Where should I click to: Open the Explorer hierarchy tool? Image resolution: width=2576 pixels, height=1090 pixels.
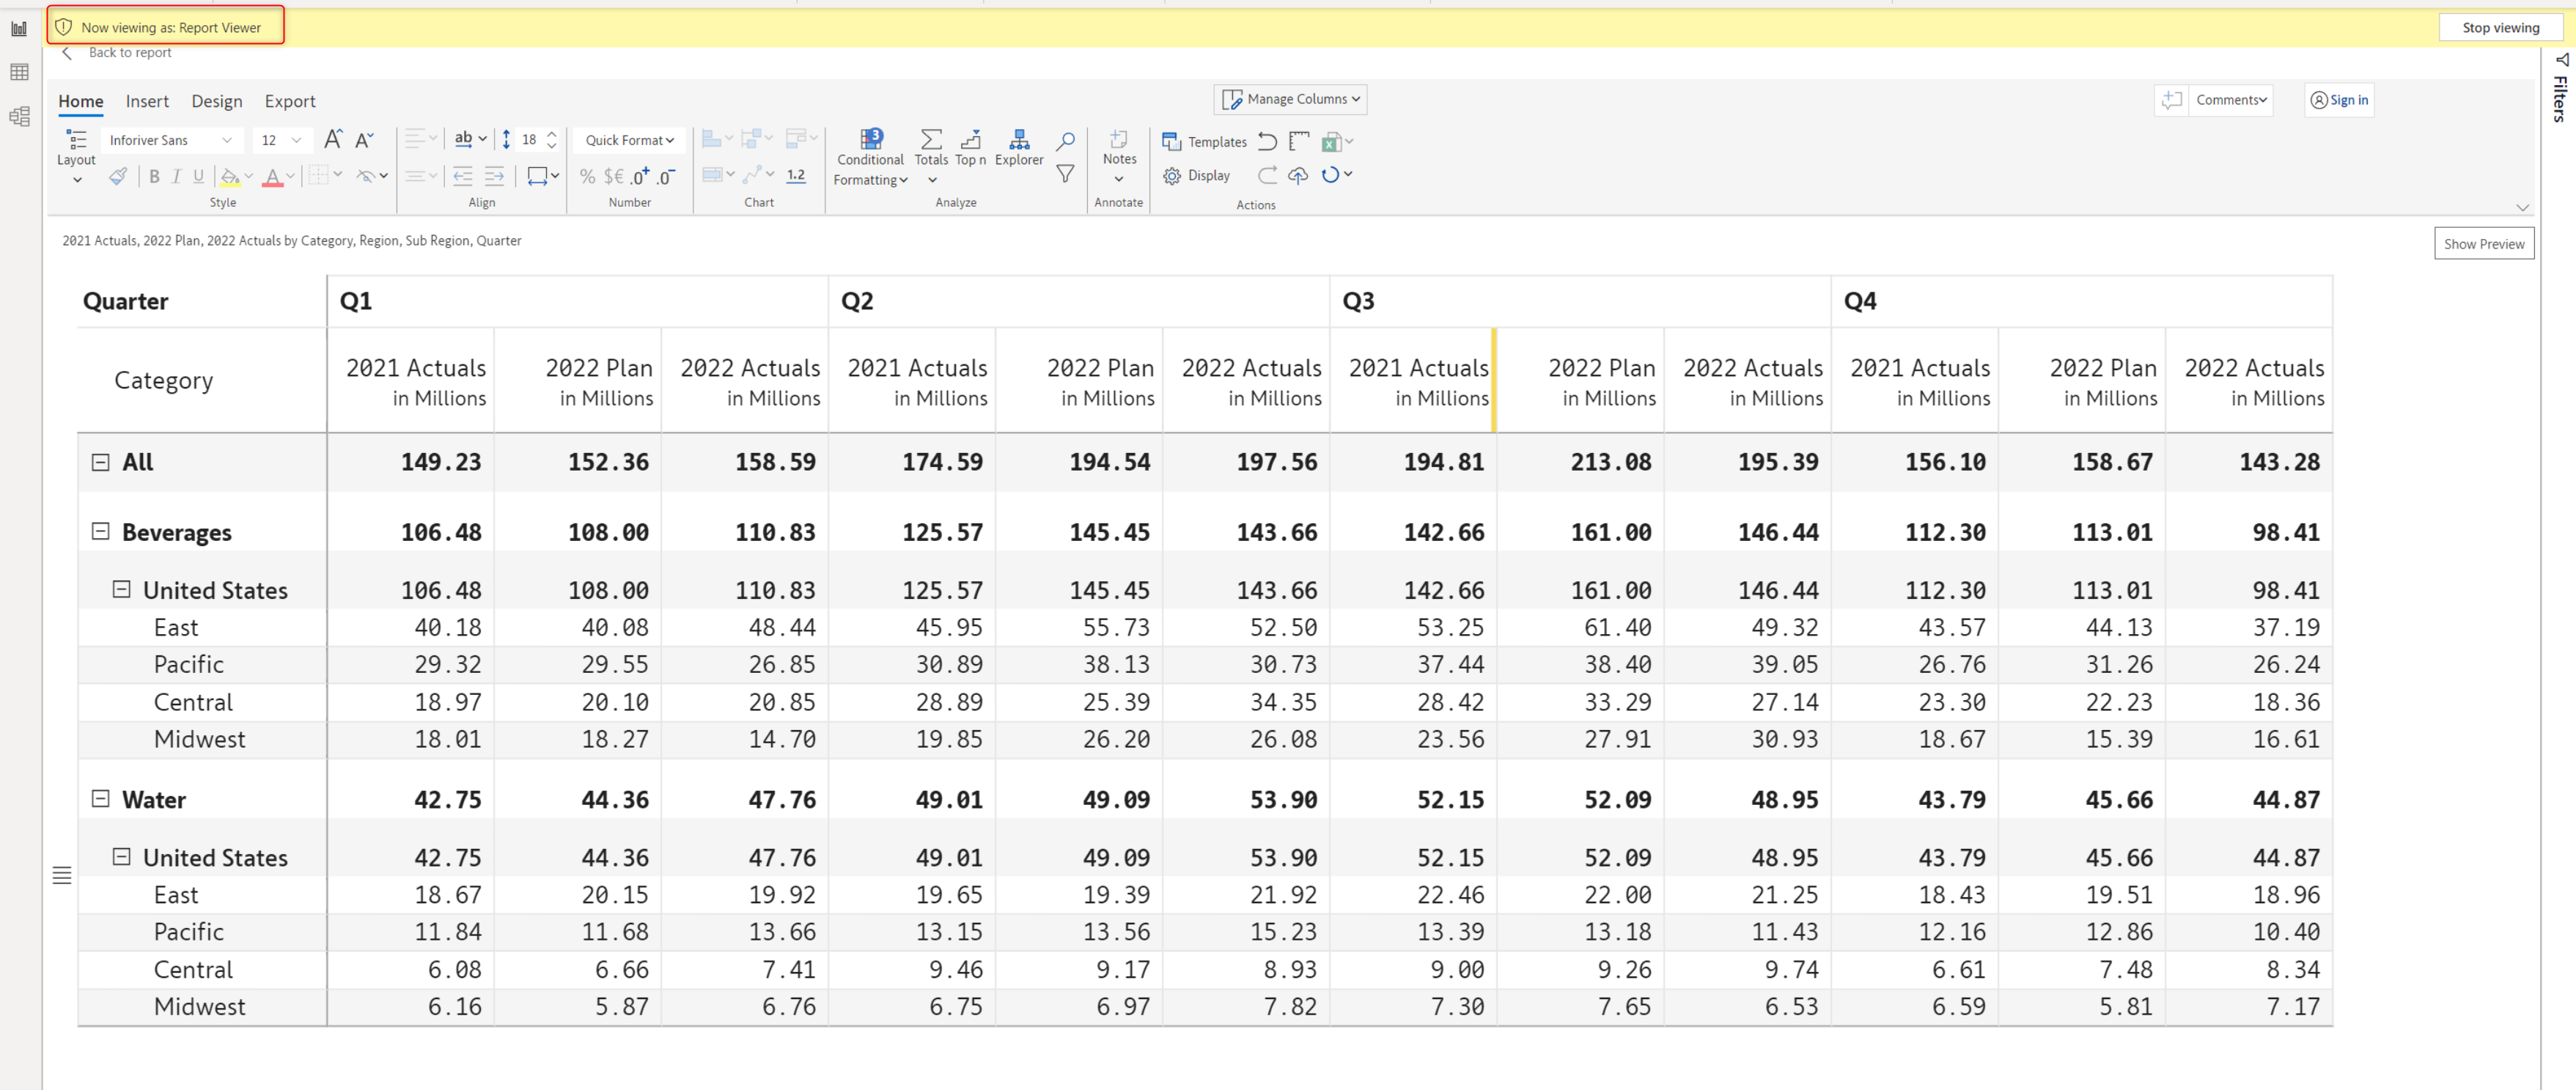pyautogui.click(x=1019, y=140)
